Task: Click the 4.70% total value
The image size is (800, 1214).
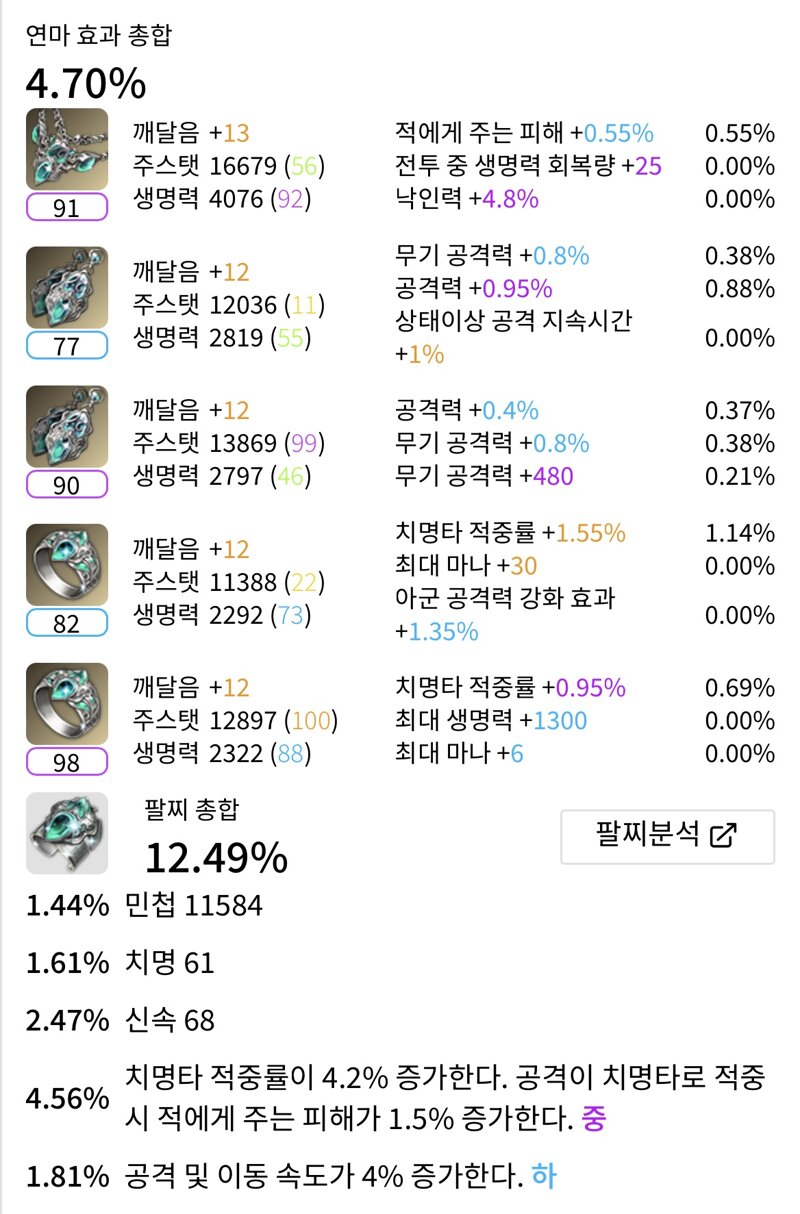Action: coord(86,84)
